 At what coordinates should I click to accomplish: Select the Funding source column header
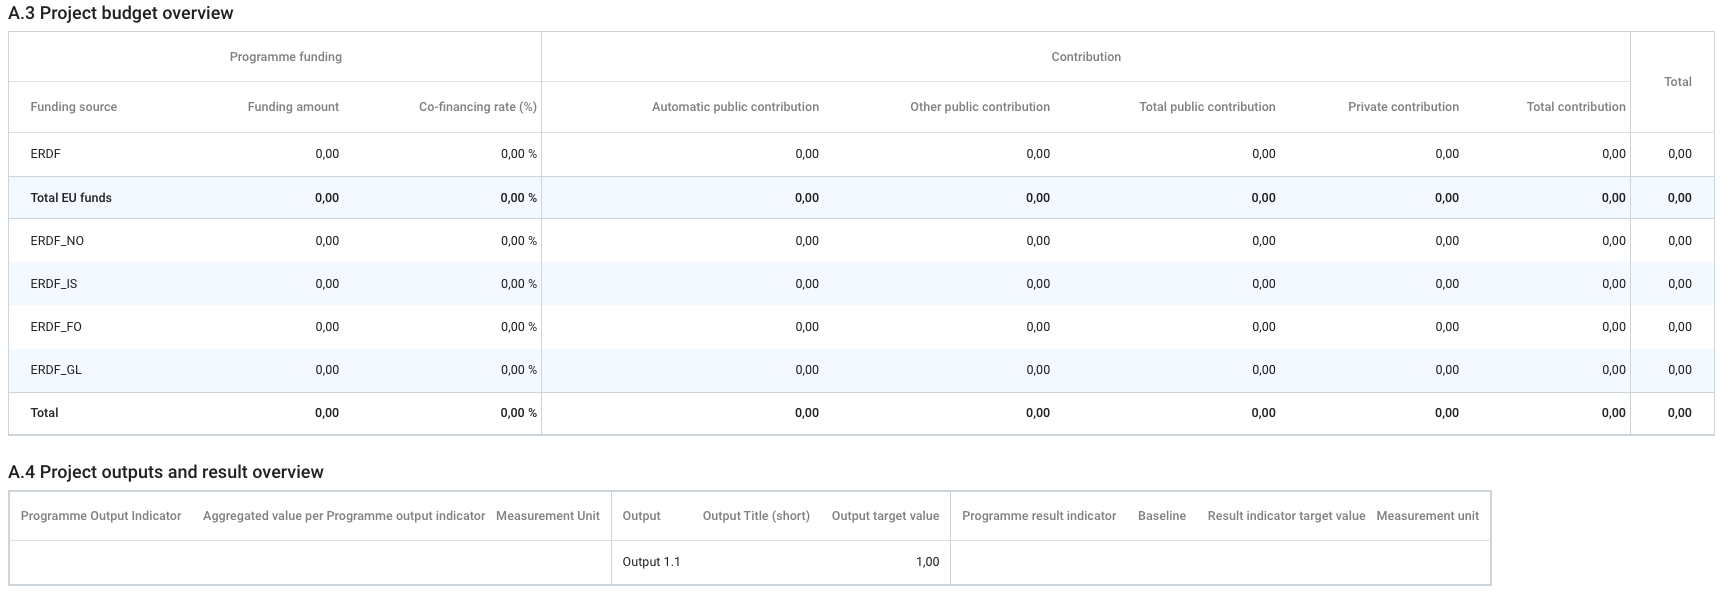point(74,107)
